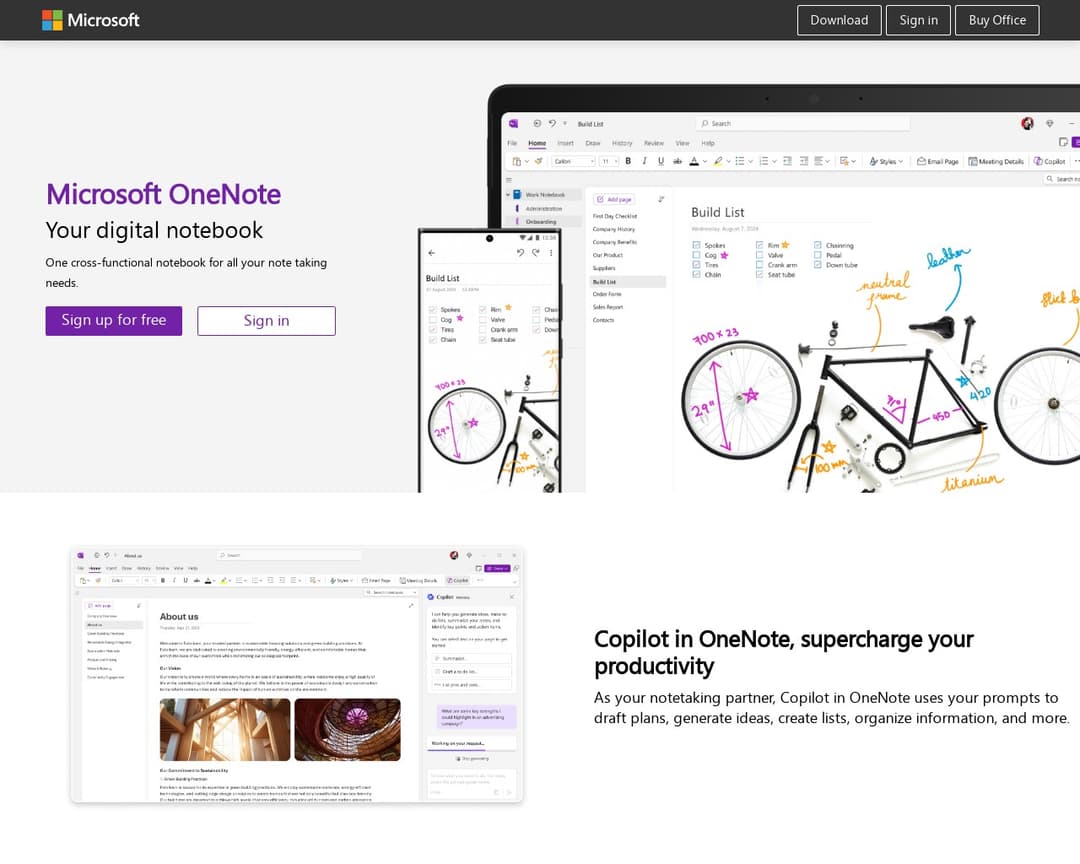Click the Underline icon
The image size is (1080, 864).
[659, 160]
